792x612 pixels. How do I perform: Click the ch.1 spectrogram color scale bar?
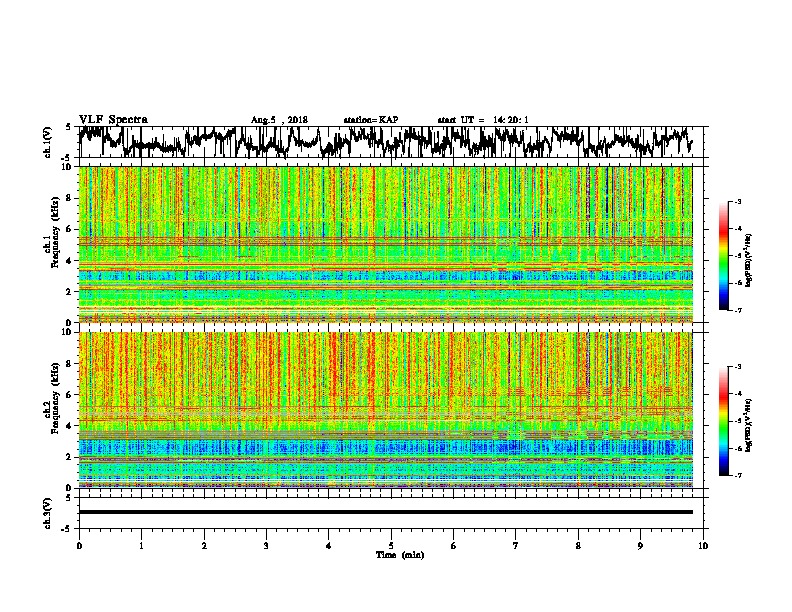click(723, 256)
